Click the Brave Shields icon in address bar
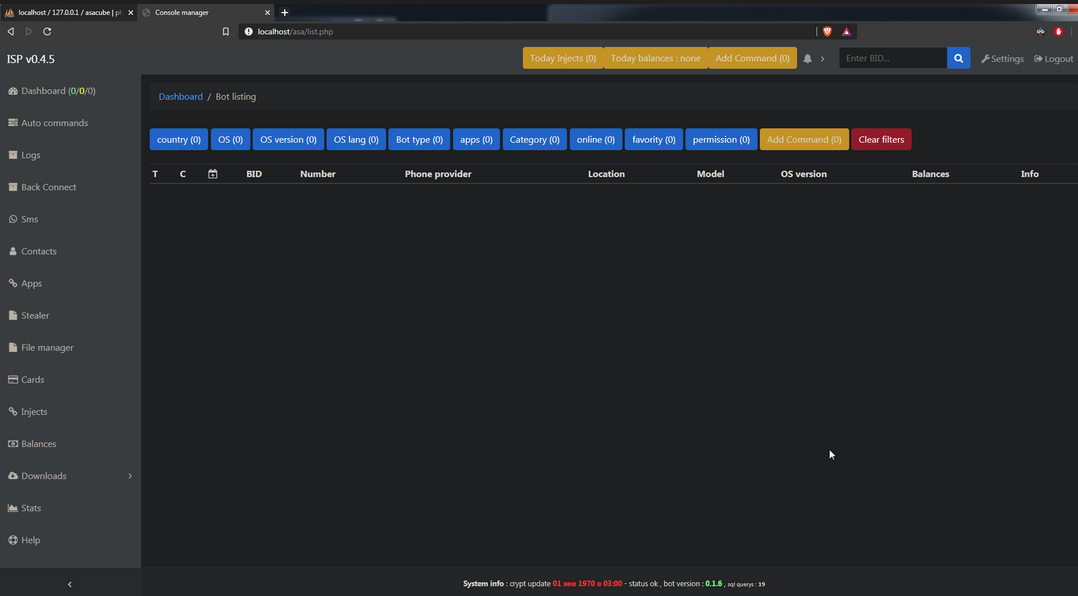 coord(827,32)
